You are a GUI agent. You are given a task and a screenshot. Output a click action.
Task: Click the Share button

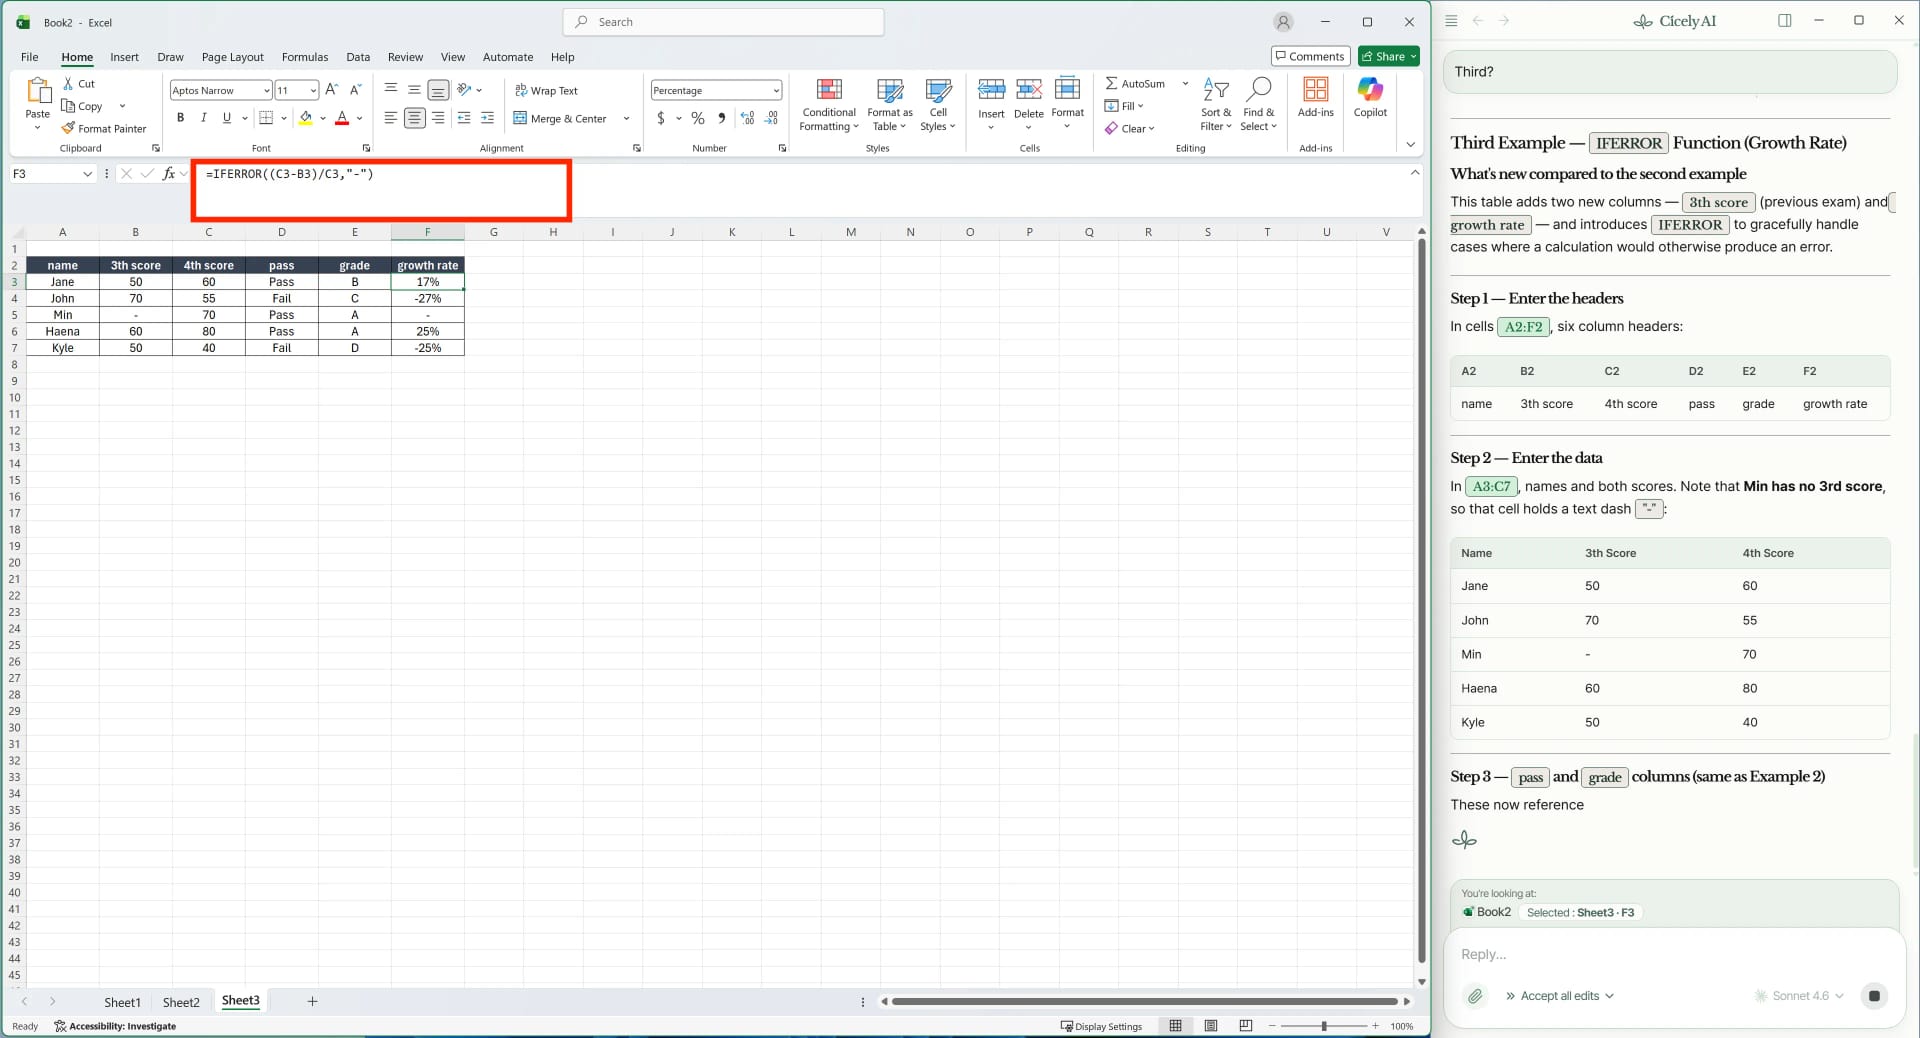(x=1387, y=56)
